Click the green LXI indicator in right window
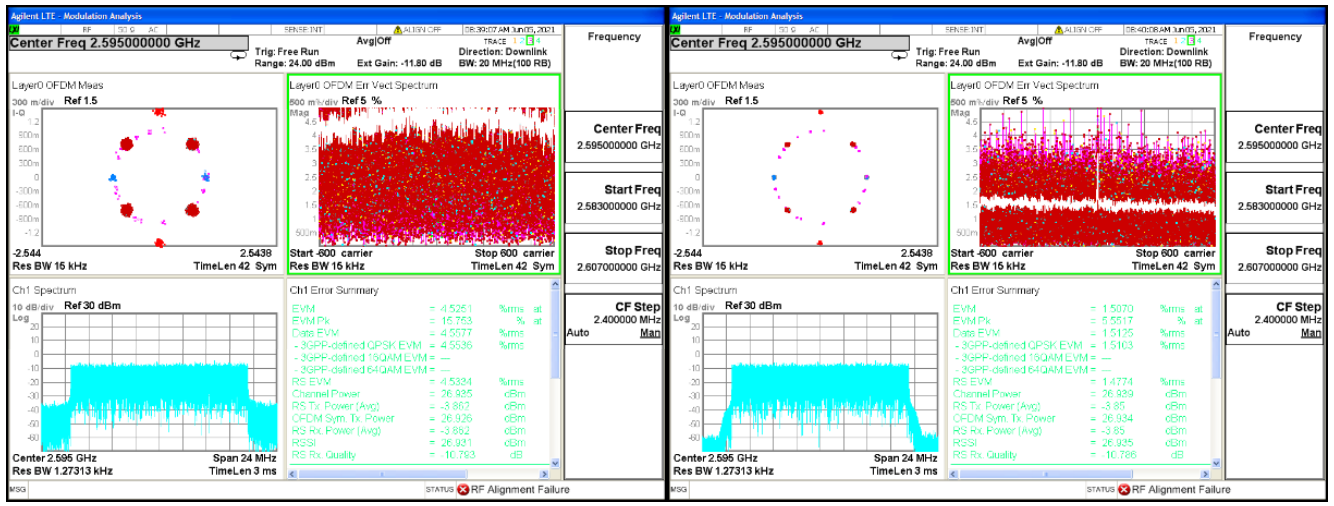Screen dimensions: 1334x506 tap(675, 30)
